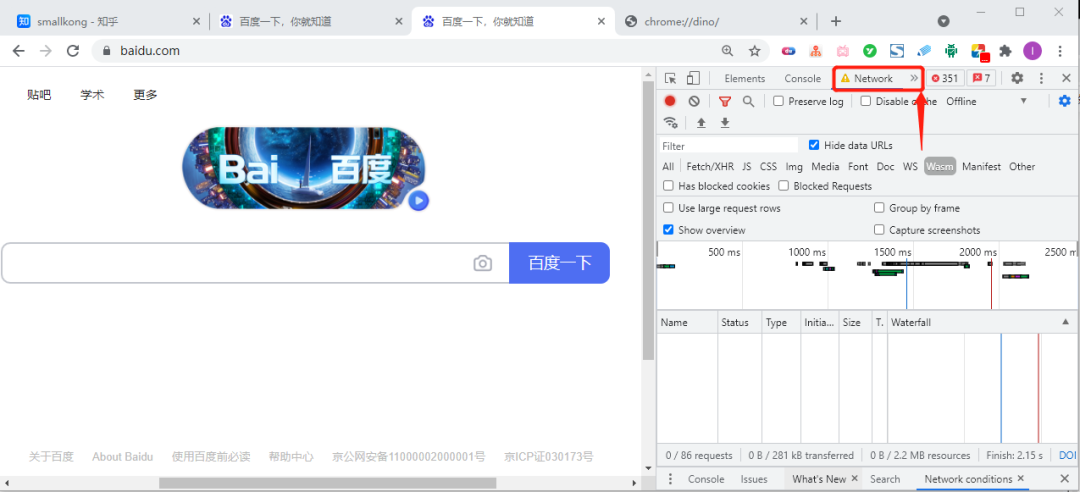Toggle the Disable cache checkbox
The height and width of the screenshot is (492, 1080).
click(866, 101)
